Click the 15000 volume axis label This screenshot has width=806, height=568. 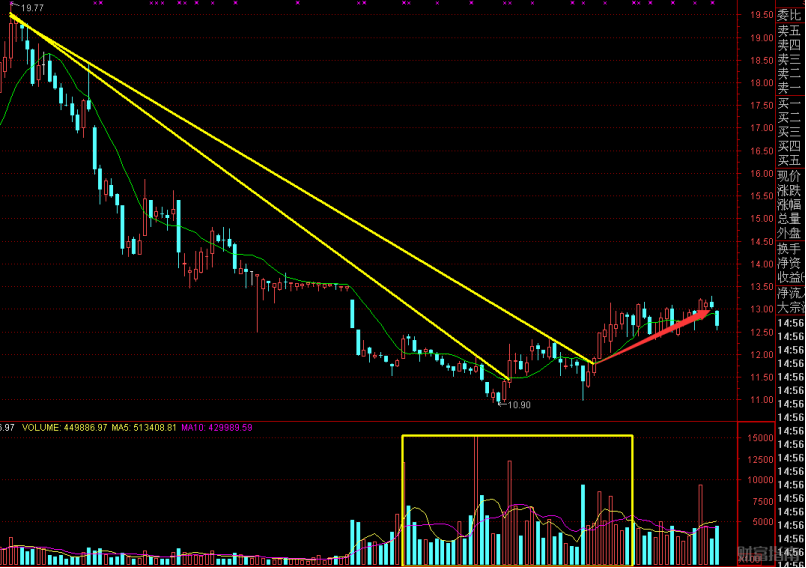click(761, 438)
